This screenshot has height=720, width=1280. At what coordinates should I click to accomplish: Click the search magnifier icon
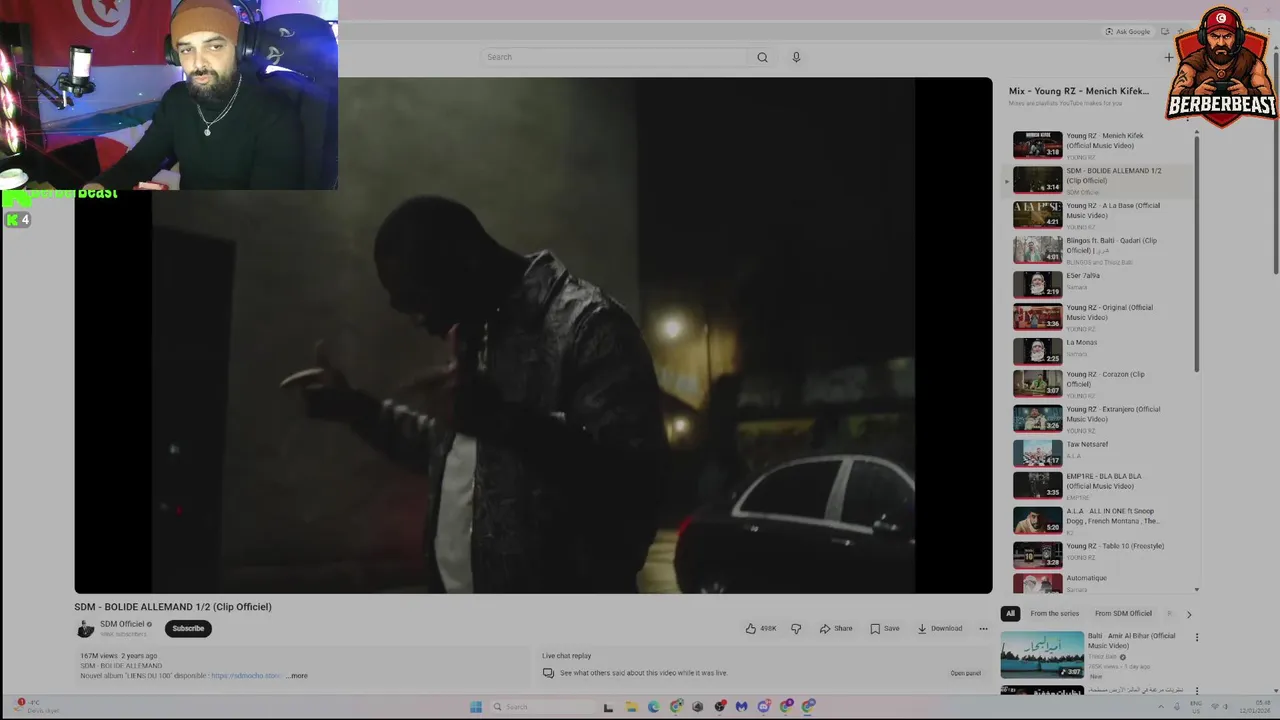point(762,57)
